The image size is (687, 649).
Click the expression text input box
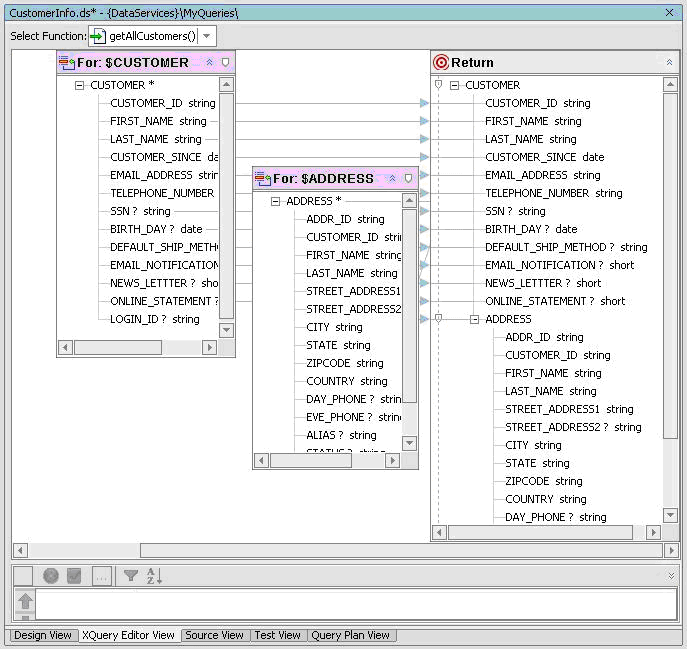tap(356, 603)
